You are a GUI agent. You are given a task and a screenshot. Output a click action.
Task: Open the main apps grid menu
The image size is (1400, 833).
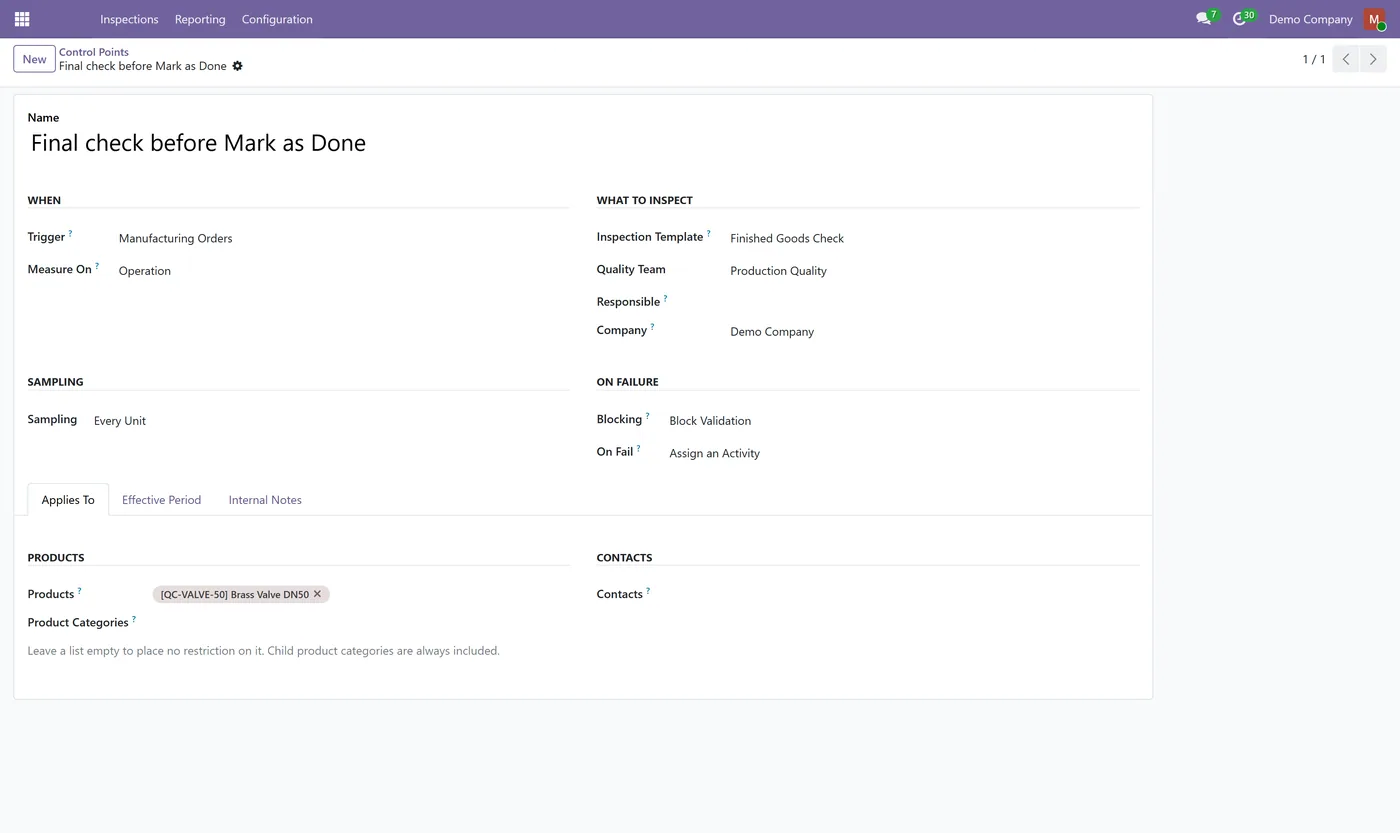[22, 19]
